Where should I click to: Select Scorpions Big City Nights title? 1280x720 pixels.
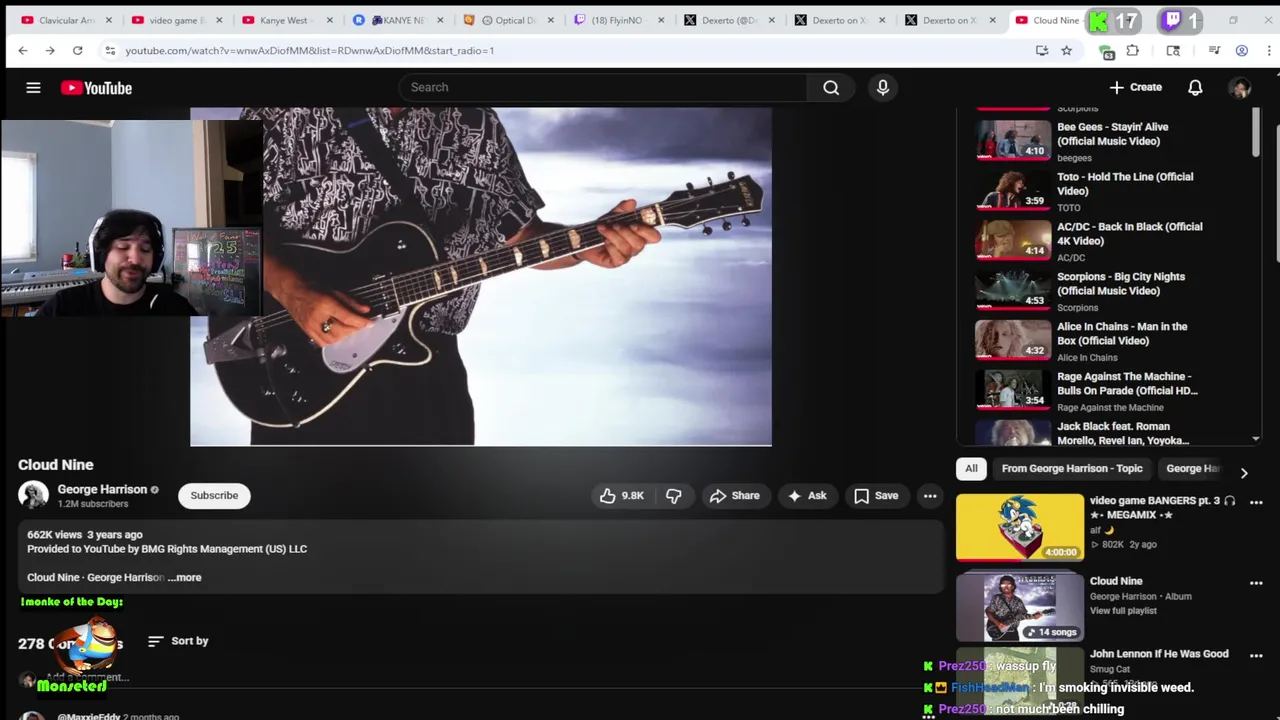pyautogui.click(x=1121, y=284)
